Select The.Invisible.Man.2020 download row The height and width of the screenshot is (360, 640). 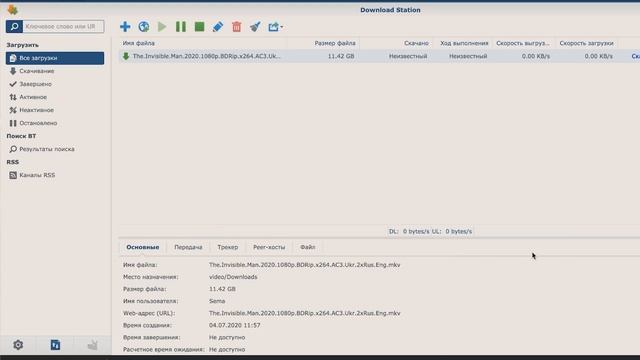pos(380,56)
